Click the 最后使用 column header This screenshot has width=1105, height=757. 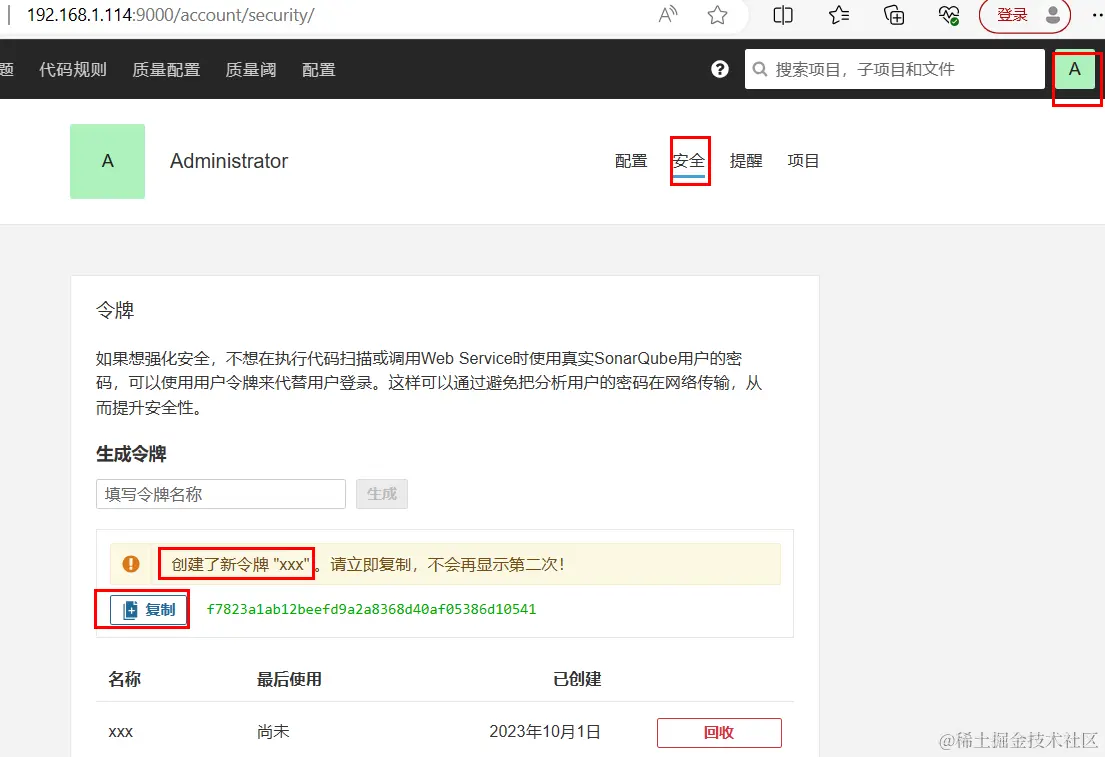tap(289, 679)
